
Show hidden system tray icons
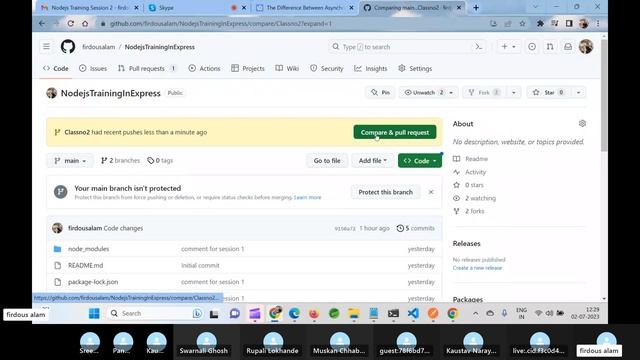coord(475,313)
